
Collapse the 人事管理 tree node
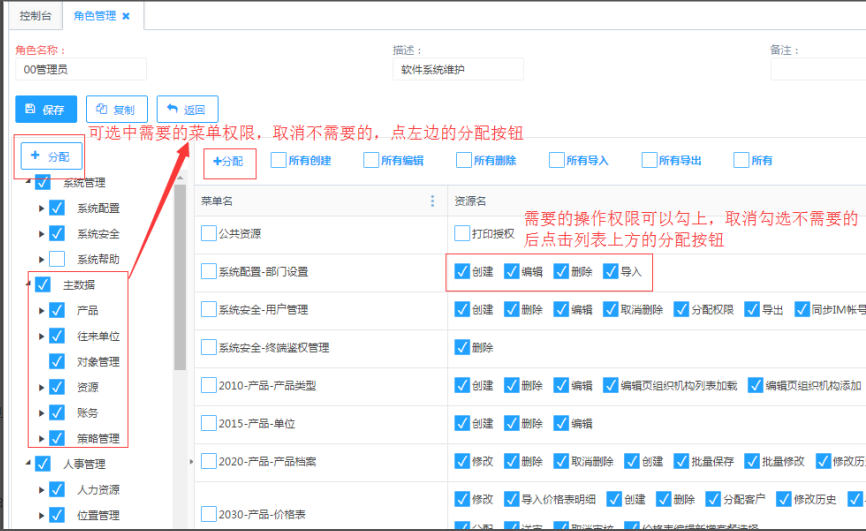[27, 464]
